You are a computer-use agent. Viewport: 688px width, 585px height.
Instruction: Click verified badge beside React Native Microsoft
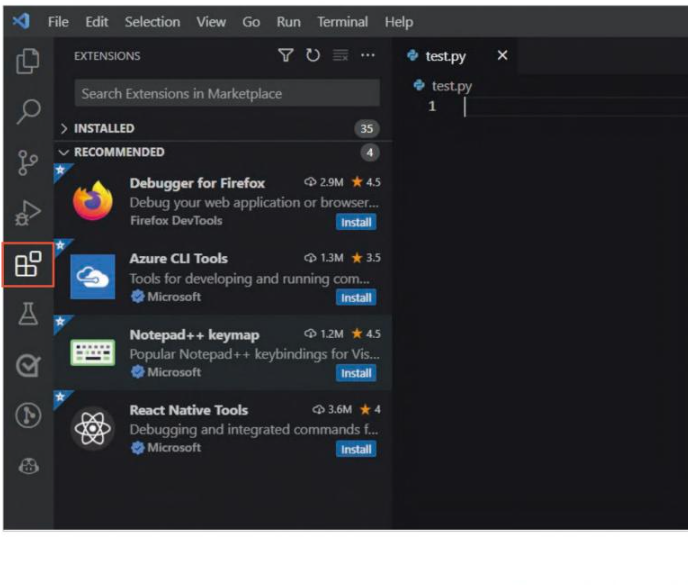tap(138, 448)
